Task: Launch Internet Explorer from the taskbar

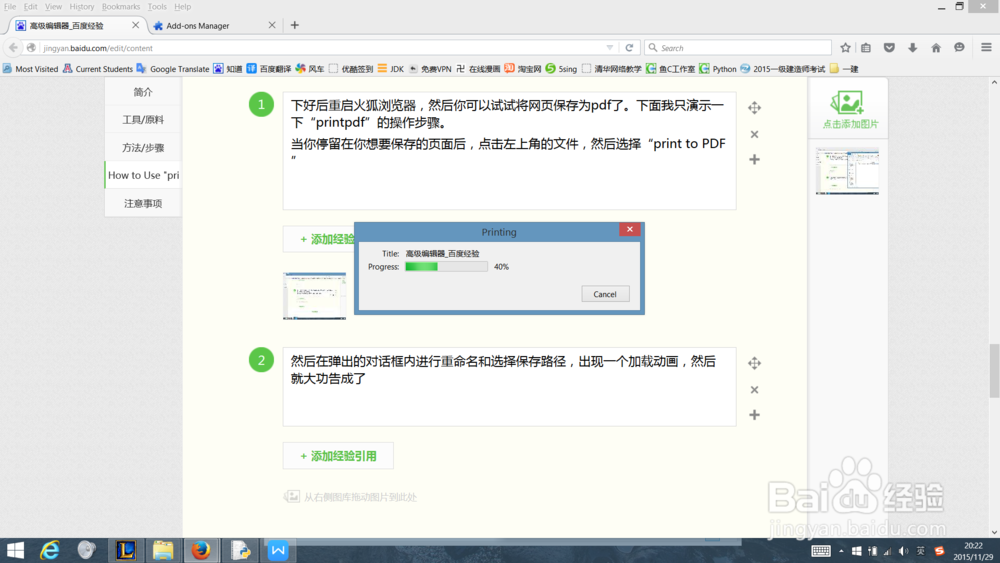Action: (x=50, y=550)
